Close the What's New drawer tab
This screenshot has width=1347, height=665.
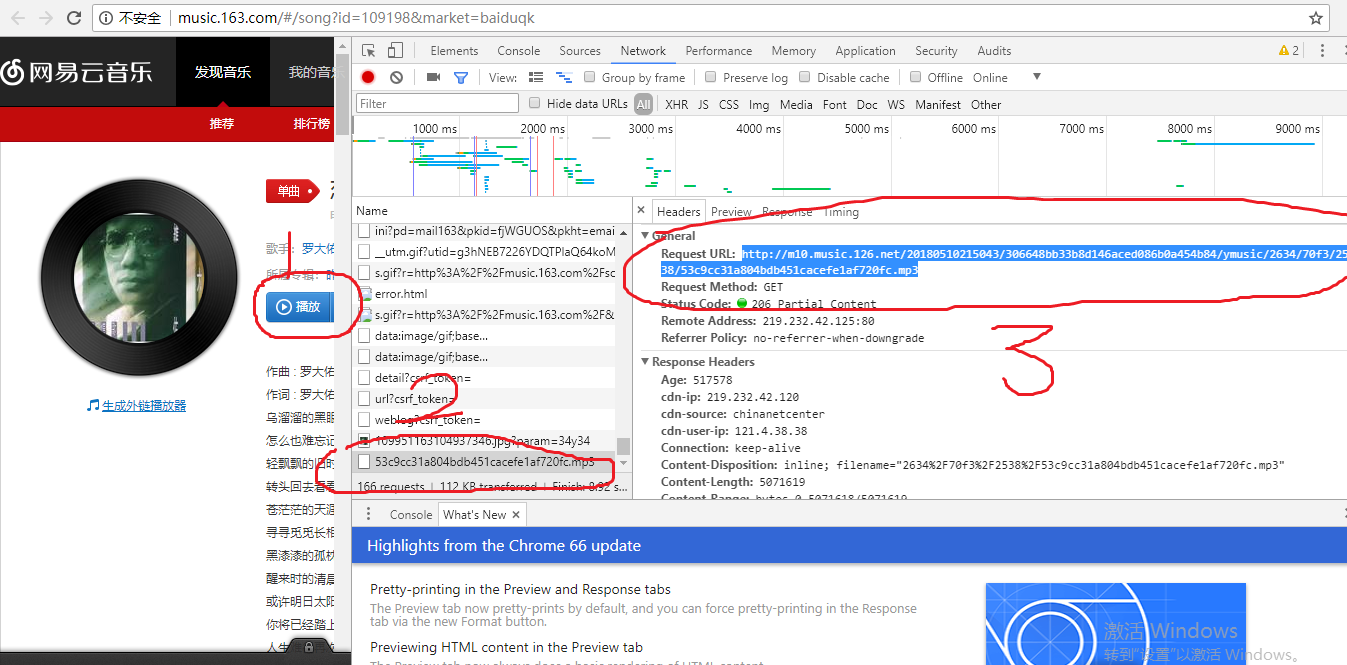516,514
